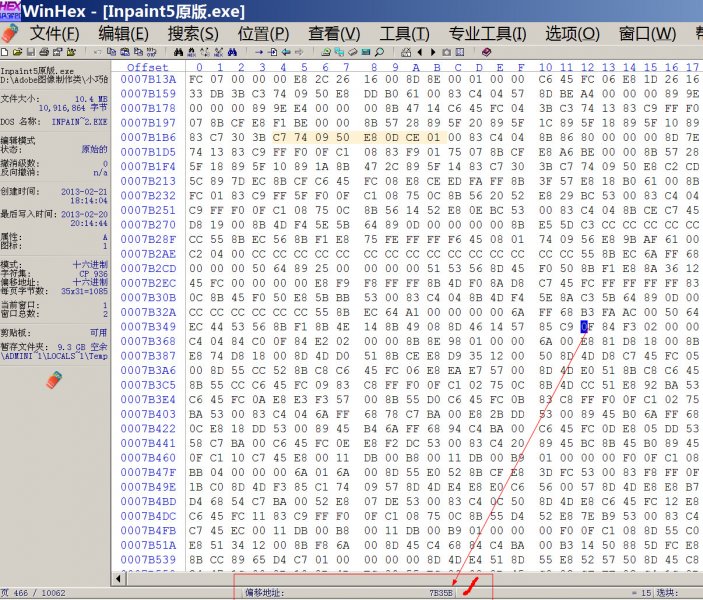The width and height of the screenshot is (703, 600).
Task: Click the Find Text binoculars icon
Action: point(178,52)
